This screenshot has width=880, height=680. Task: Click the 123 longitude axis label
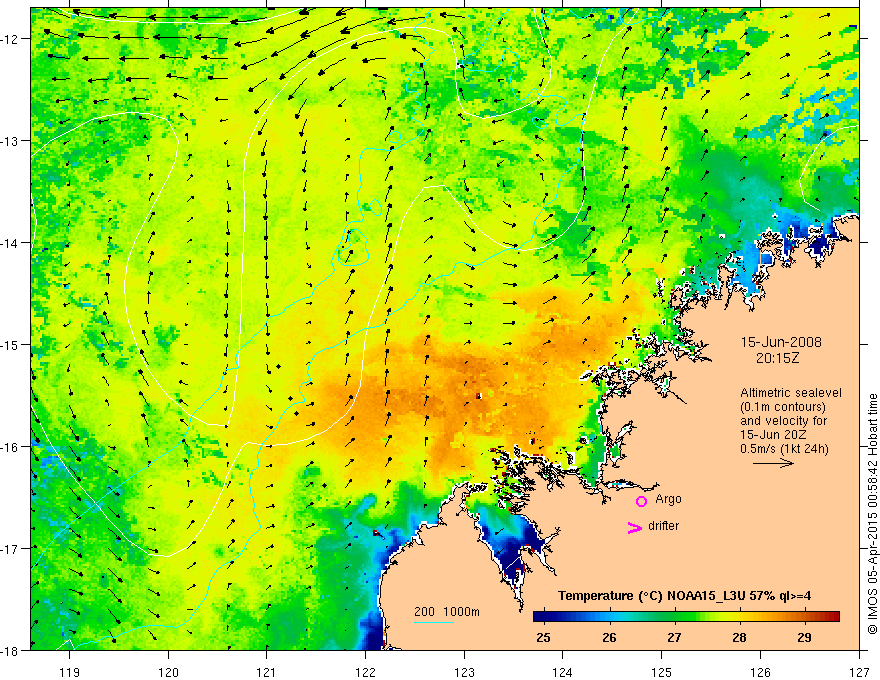coord(464,672)
